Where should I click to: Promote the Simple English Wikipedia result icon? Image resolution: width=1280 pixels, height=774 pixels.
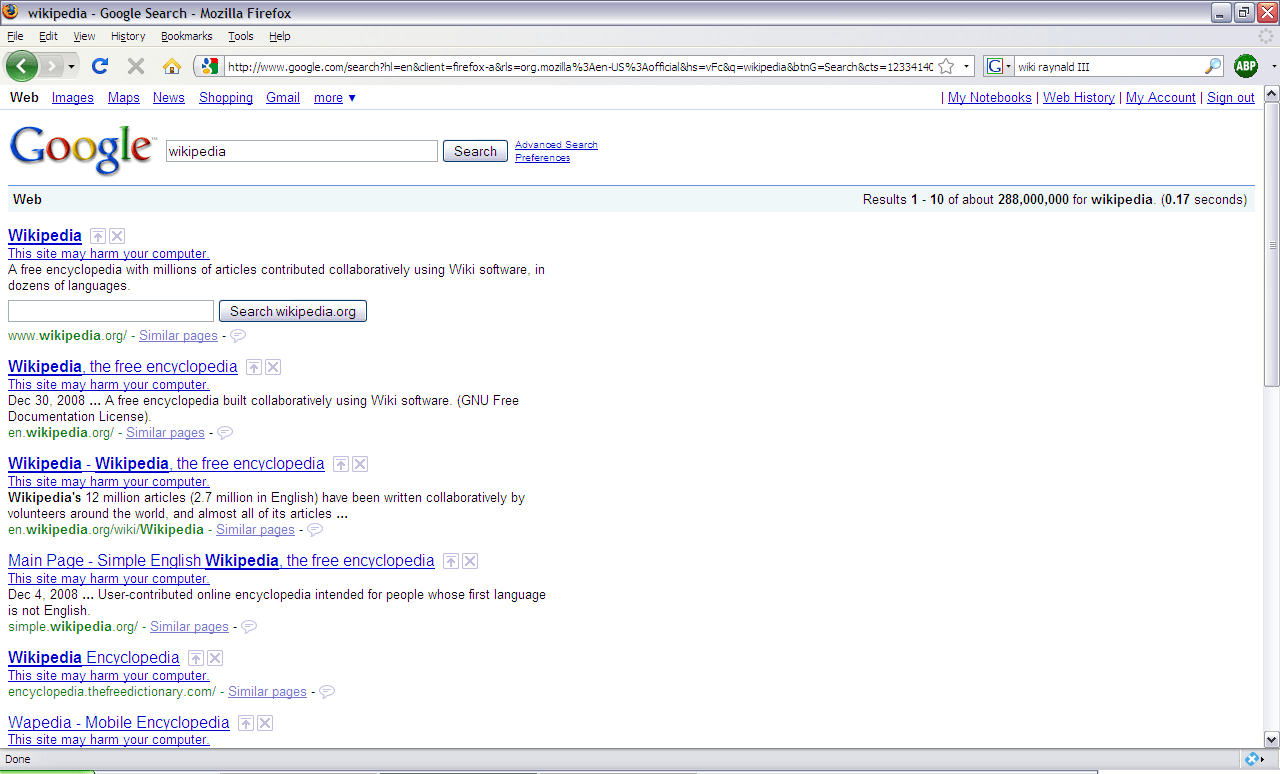point(450,561)
